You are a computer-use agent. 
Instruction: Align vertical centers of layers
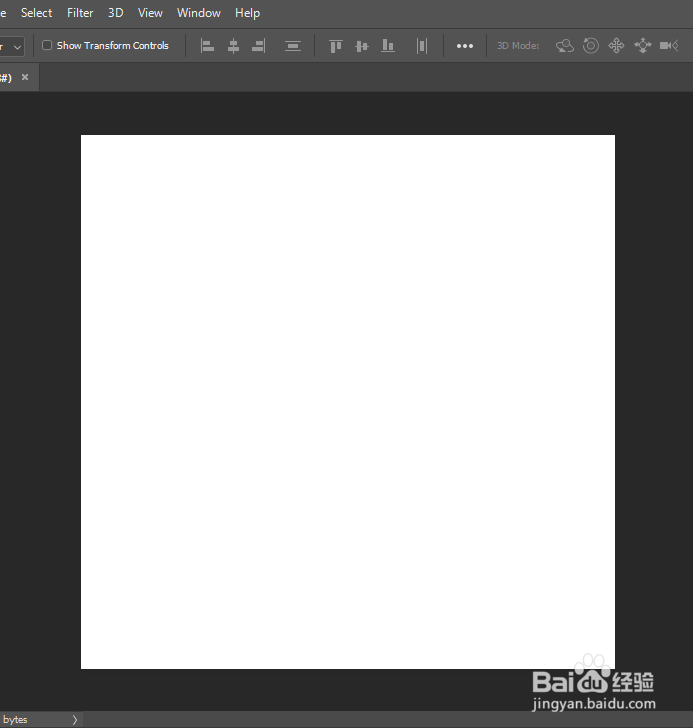coord(362,46)
